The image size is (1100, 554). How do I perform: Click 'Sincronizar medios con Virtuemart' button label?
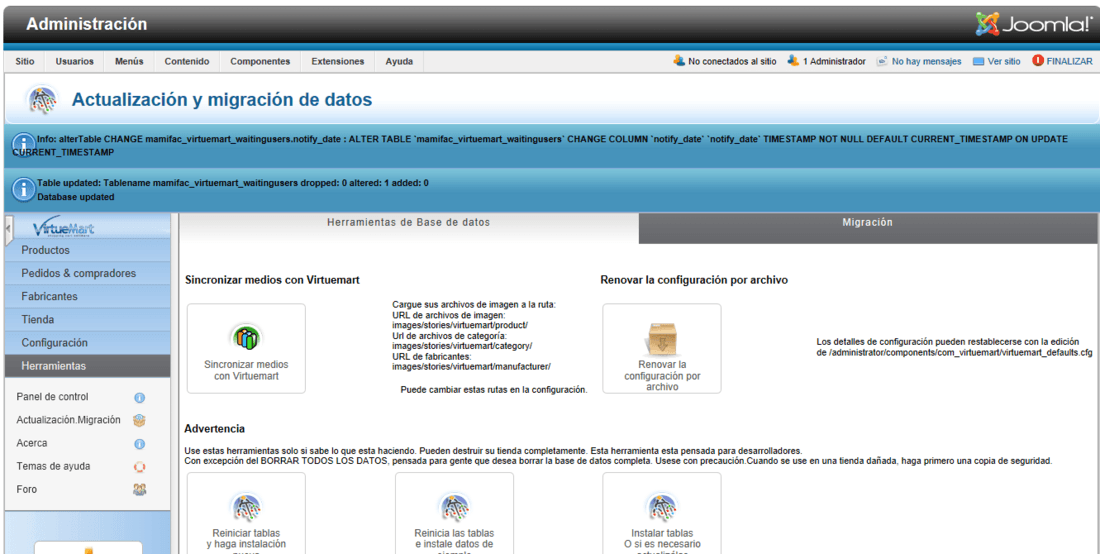(x=246, y=370)
